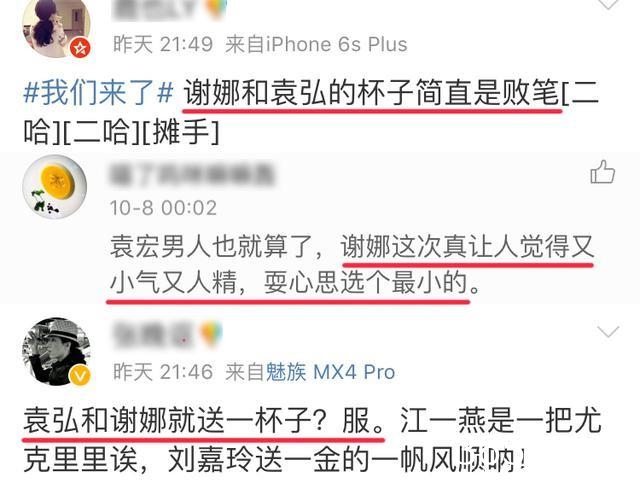Image resolution: width=640 pixels, height=489 pixels.
Task: Open the post text about 谢娜和袁弘的杯子
Action: point(311,111)
